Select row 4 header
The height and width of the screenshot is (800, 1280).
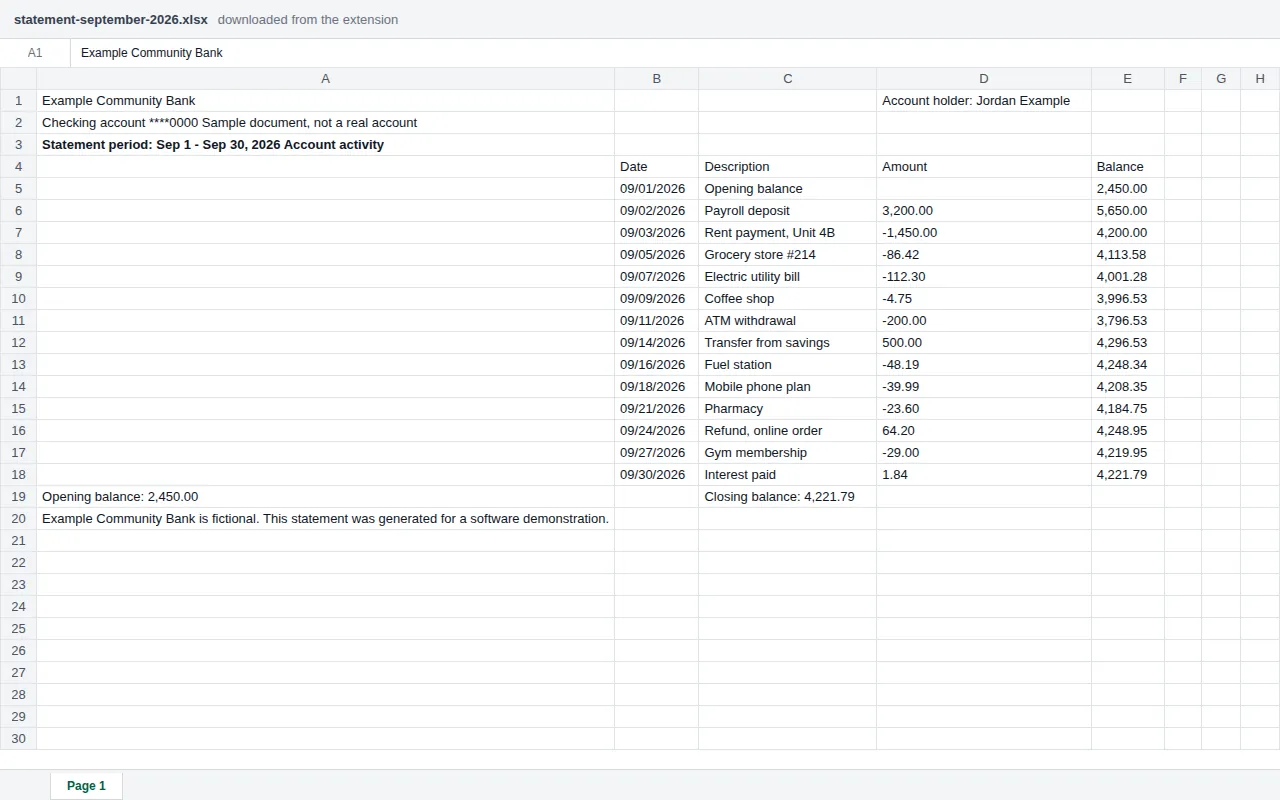(x=18, y=167)
